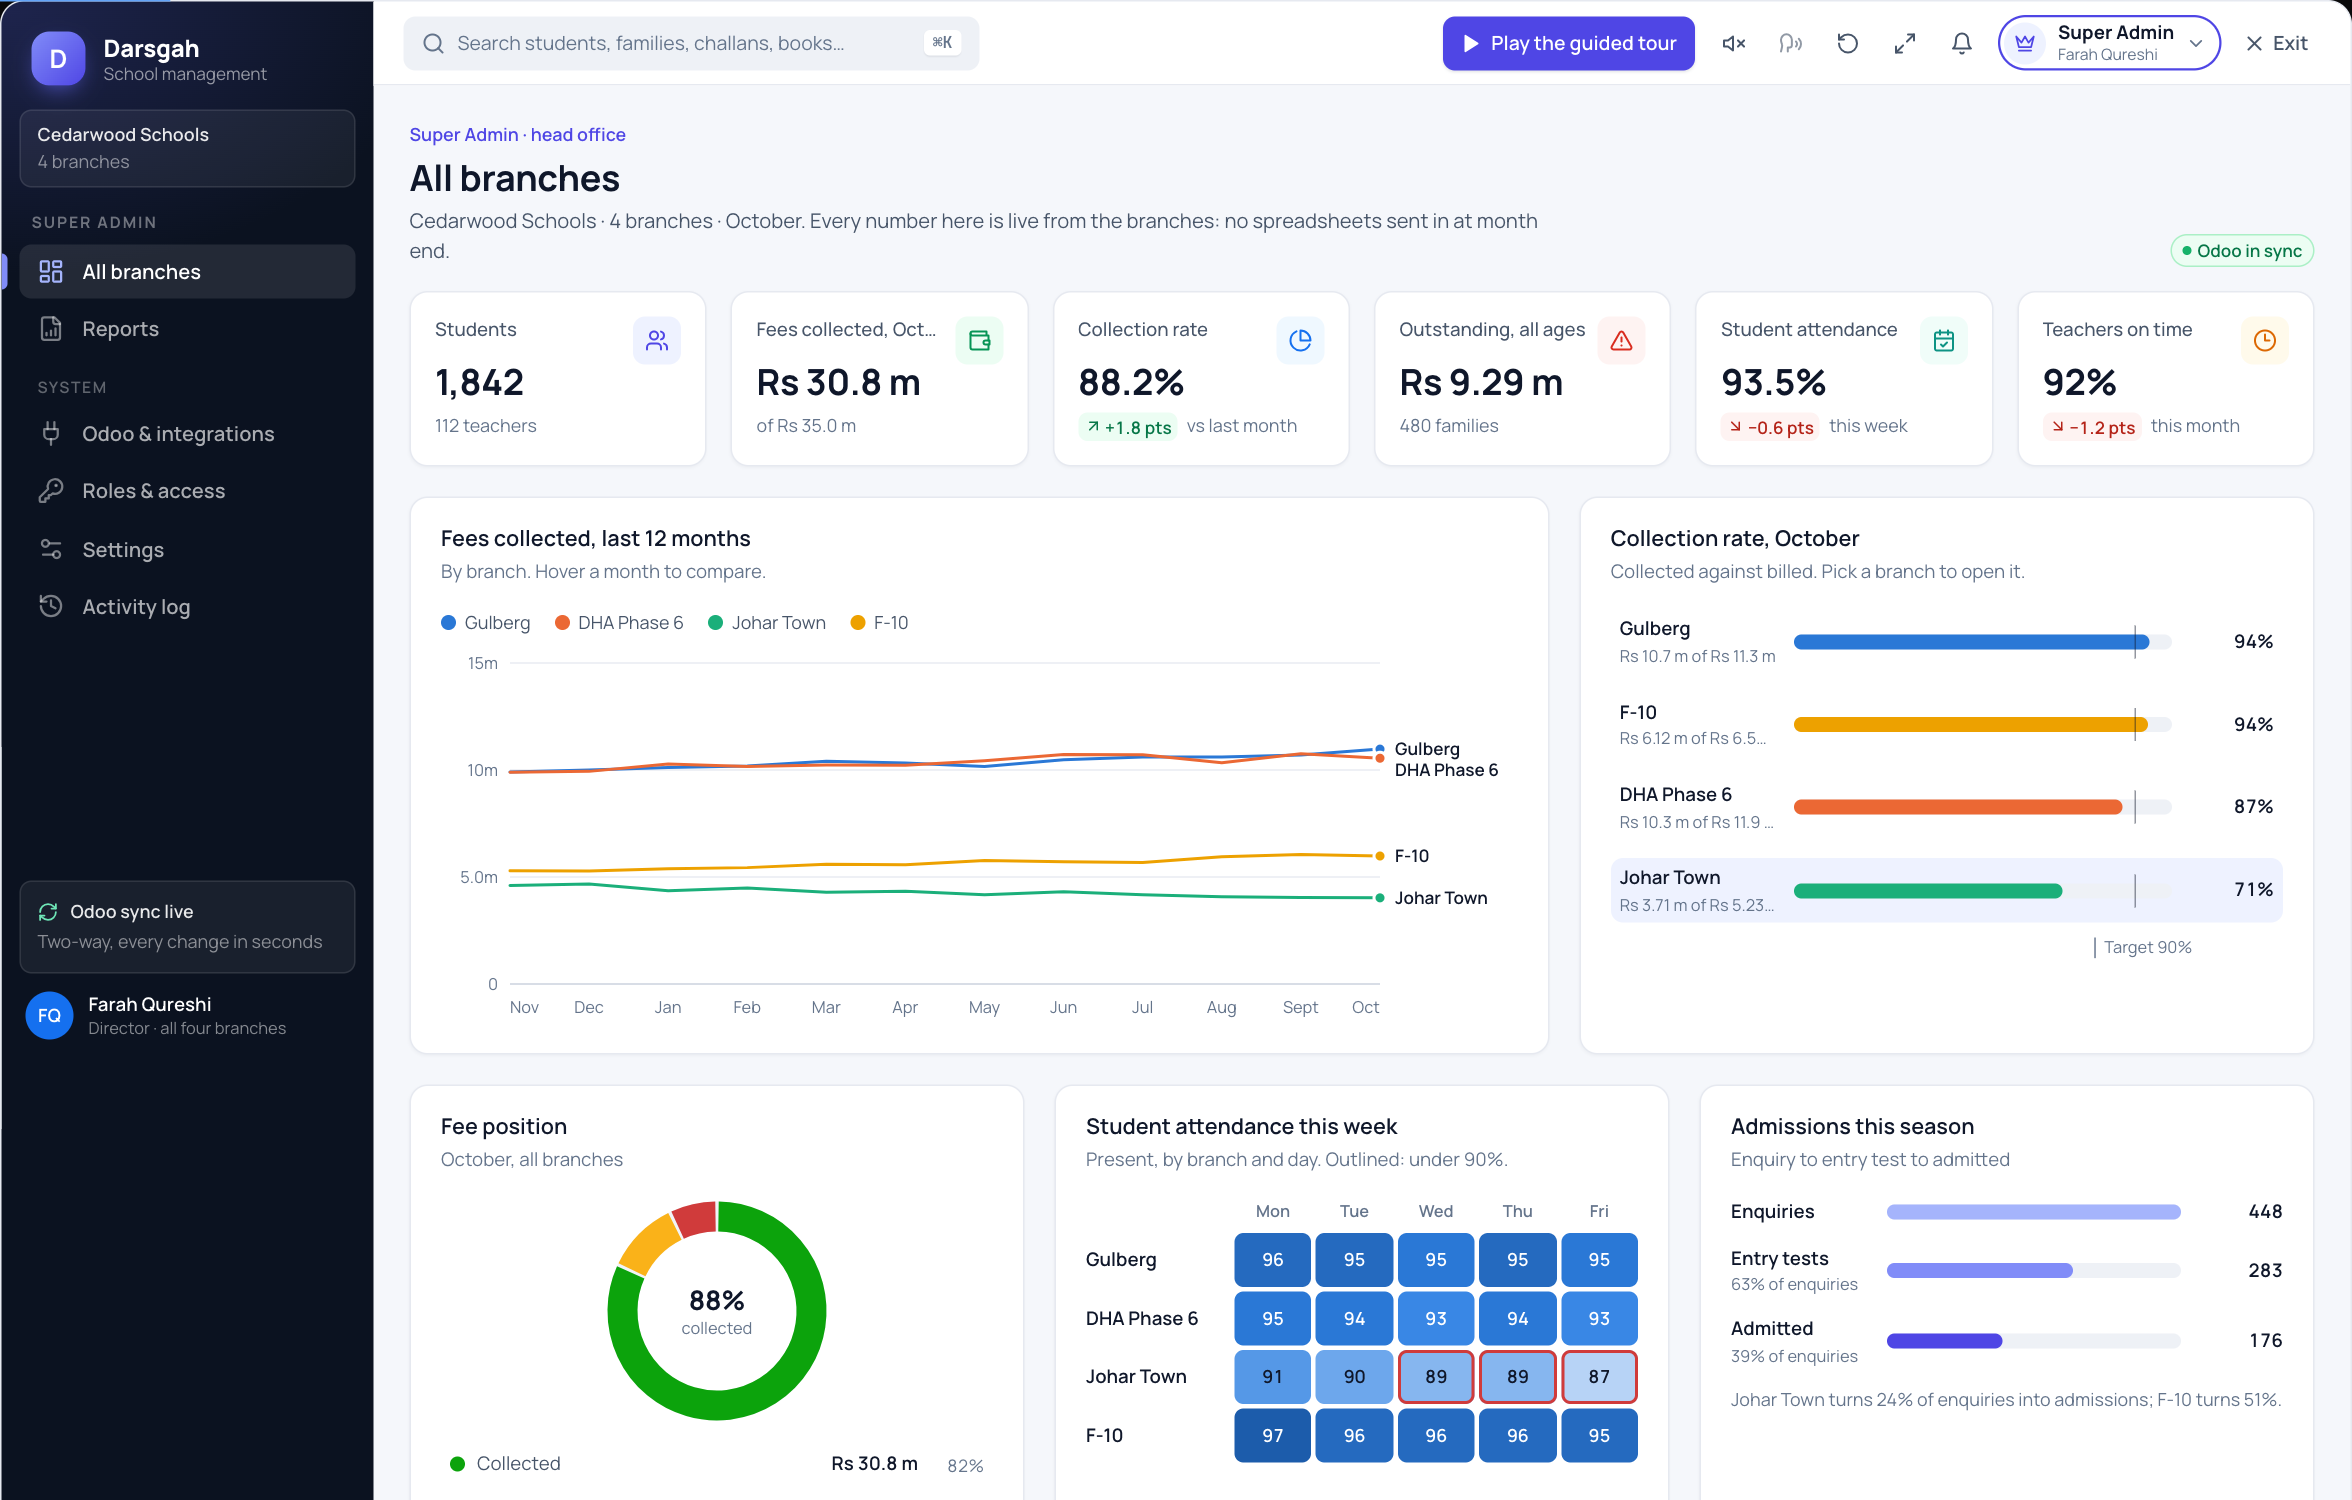Click the Gulberg collection rate bar
The image size is (2352, 1500).
[1982, 642]
